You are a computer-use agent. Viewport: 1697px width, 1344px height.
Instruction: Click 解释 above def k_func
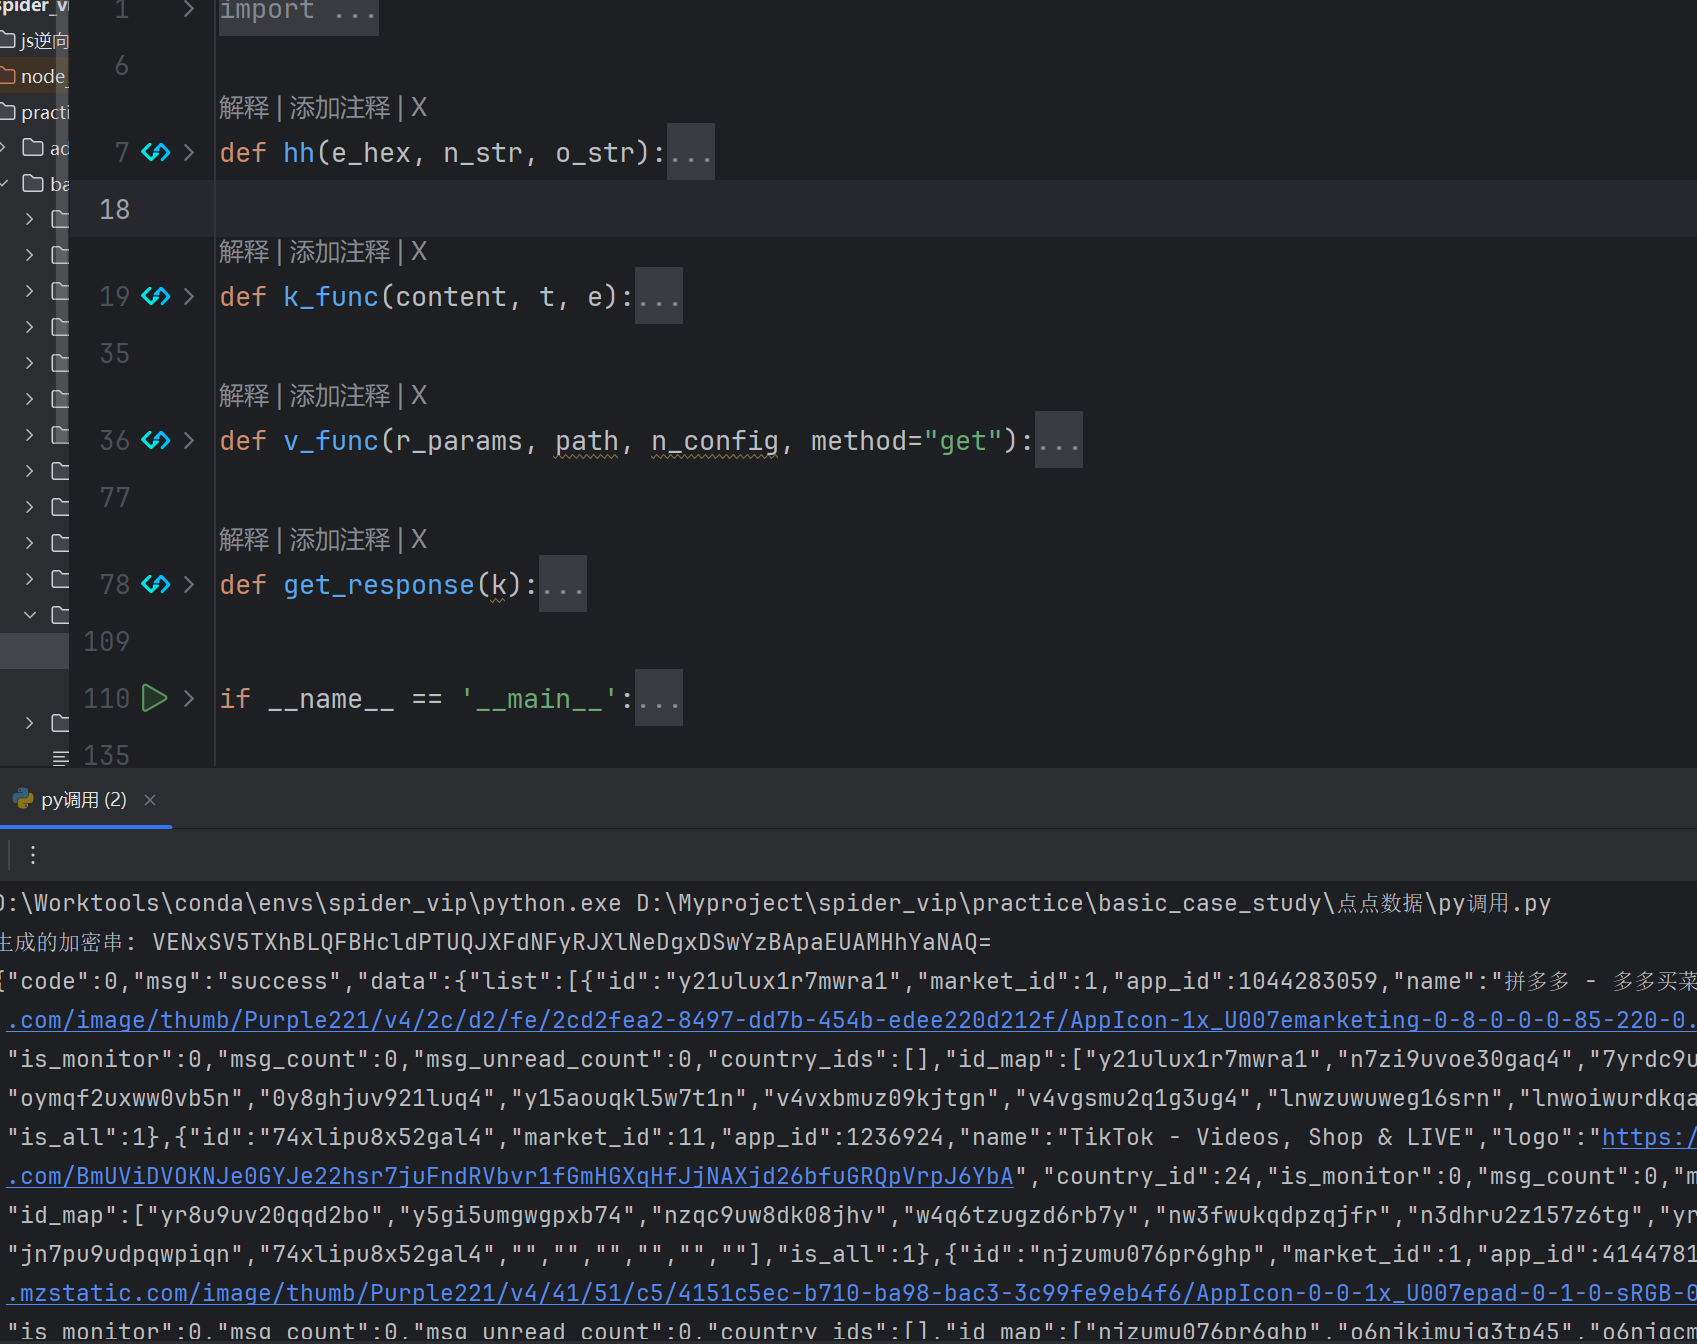pyautogui.click(x=245, y=251)
